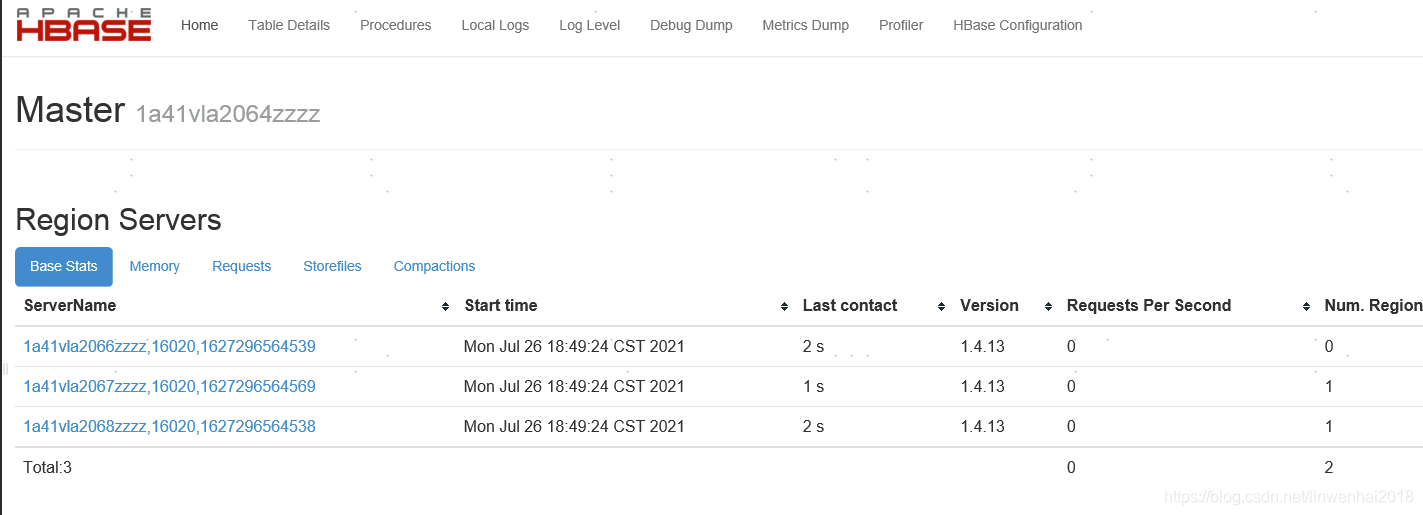Open region server 1a41vla2068zzzz link

point(169,426)
